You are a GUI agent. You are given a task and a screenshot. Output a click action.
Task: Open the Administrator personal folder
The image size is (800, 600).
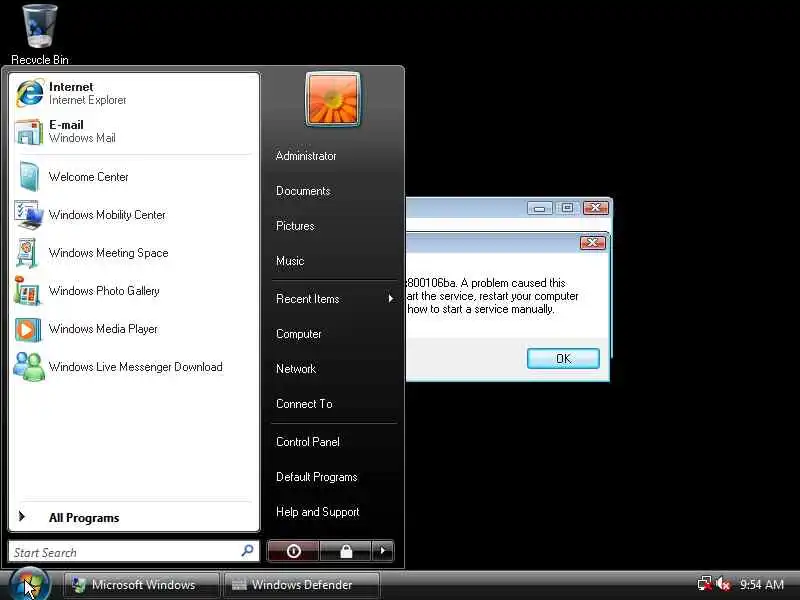click(306, 156)
